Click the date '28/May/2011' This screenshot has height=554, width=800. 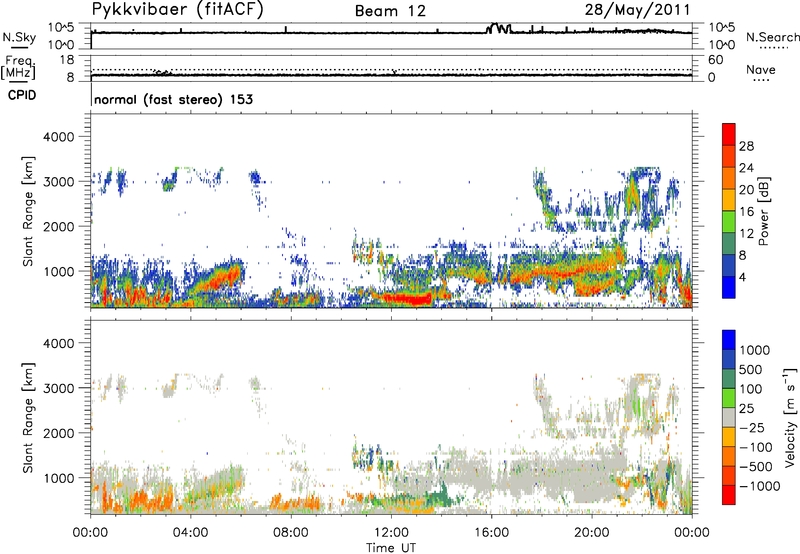click(637, 10)
